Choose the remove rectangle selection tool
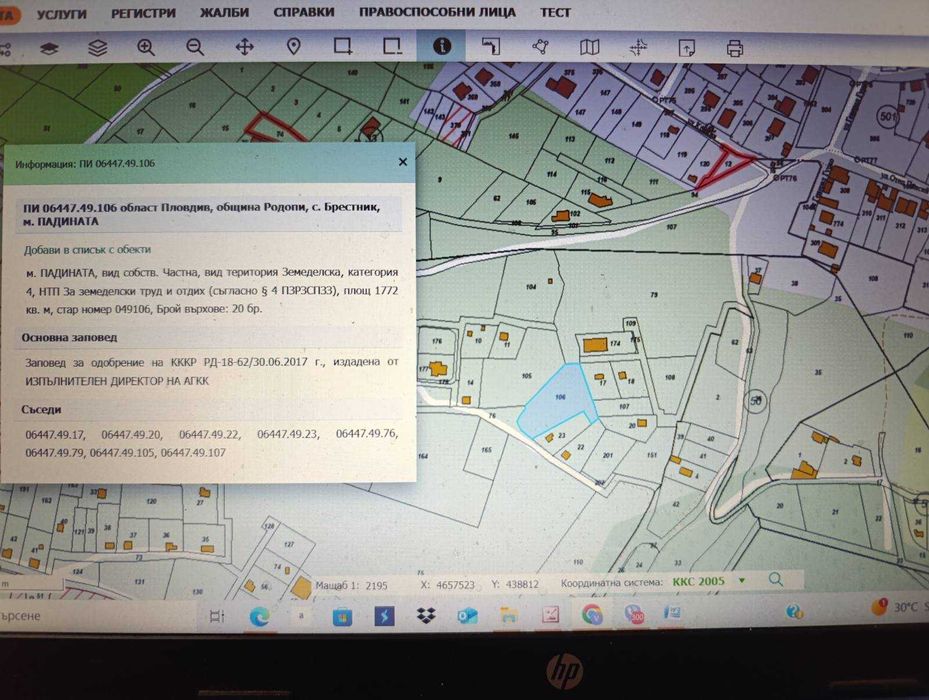929x700 pixels. [392, 46]
